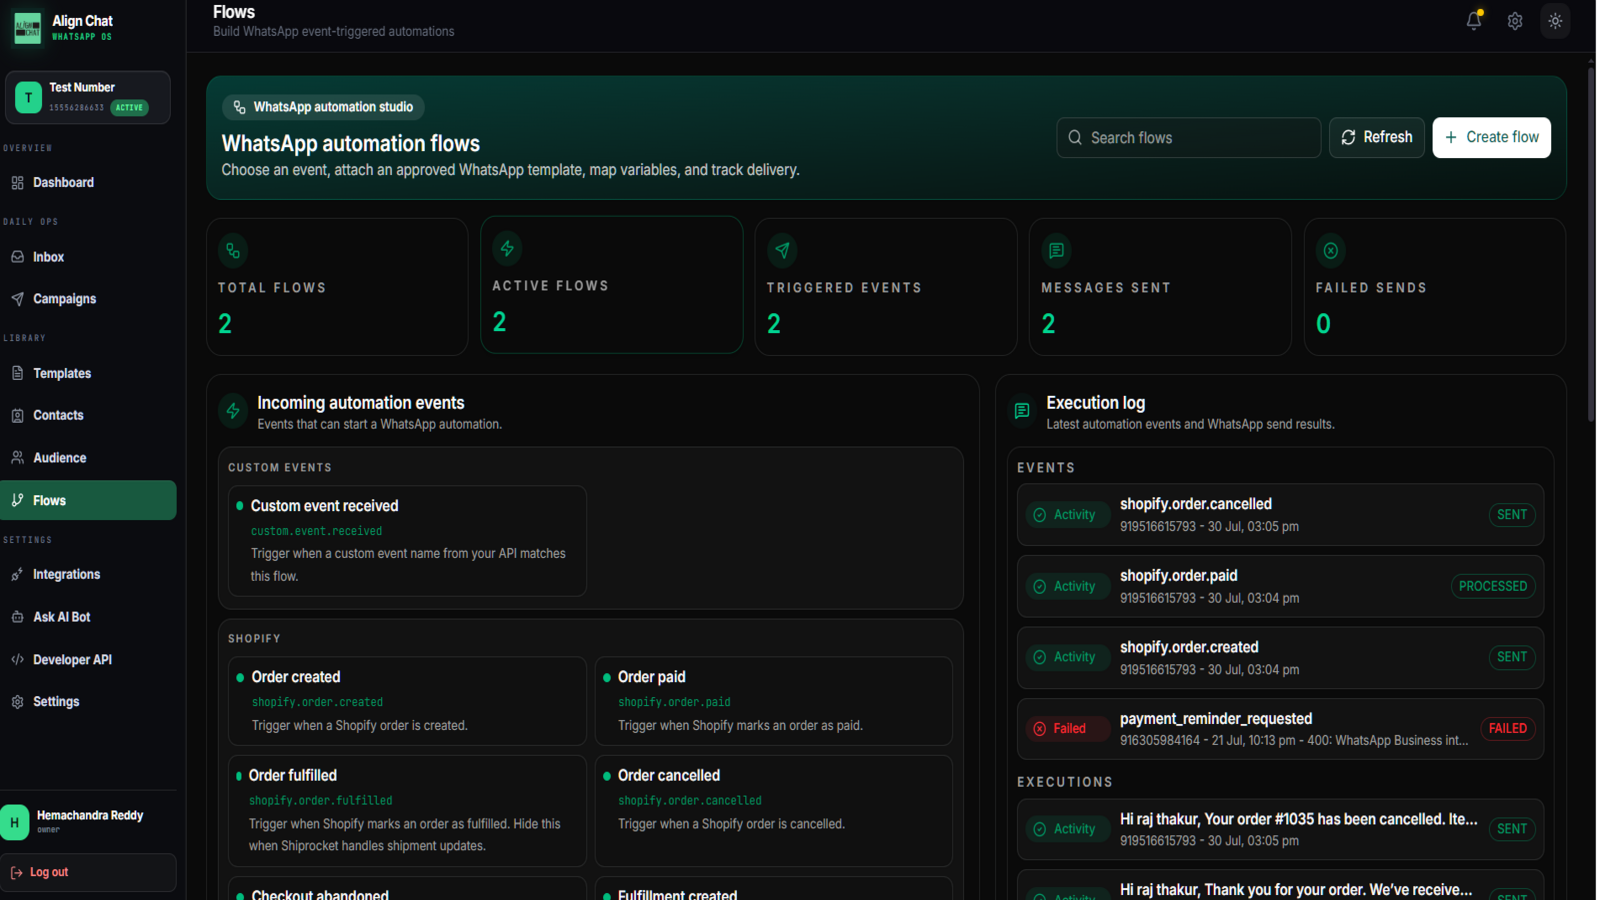Focus the Search flows field
The width and height of the screenshot is (1600, 900).
click(x=1188, y=138)
